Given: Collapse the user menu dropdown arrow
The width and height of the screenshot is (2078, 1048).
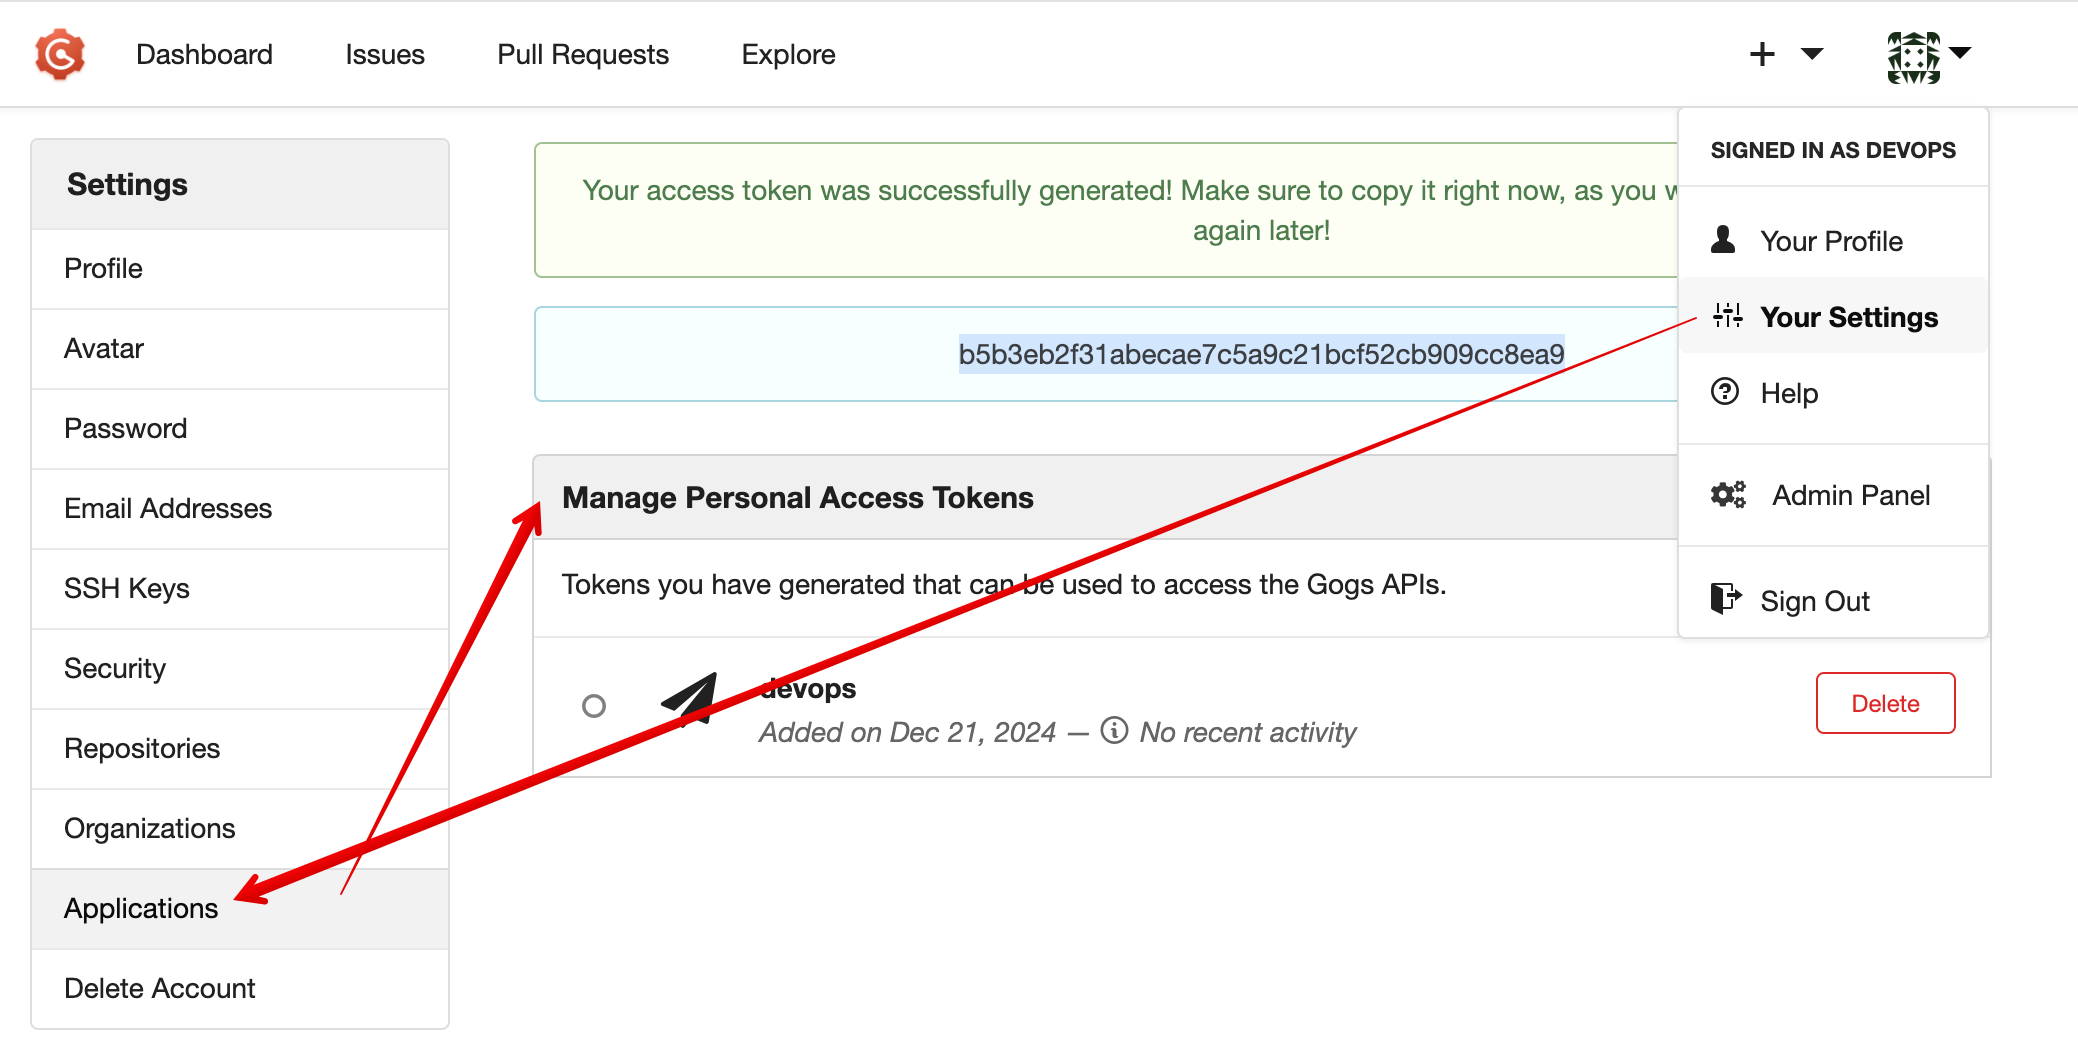Looking at the screenshot, I should (1960, 52).
